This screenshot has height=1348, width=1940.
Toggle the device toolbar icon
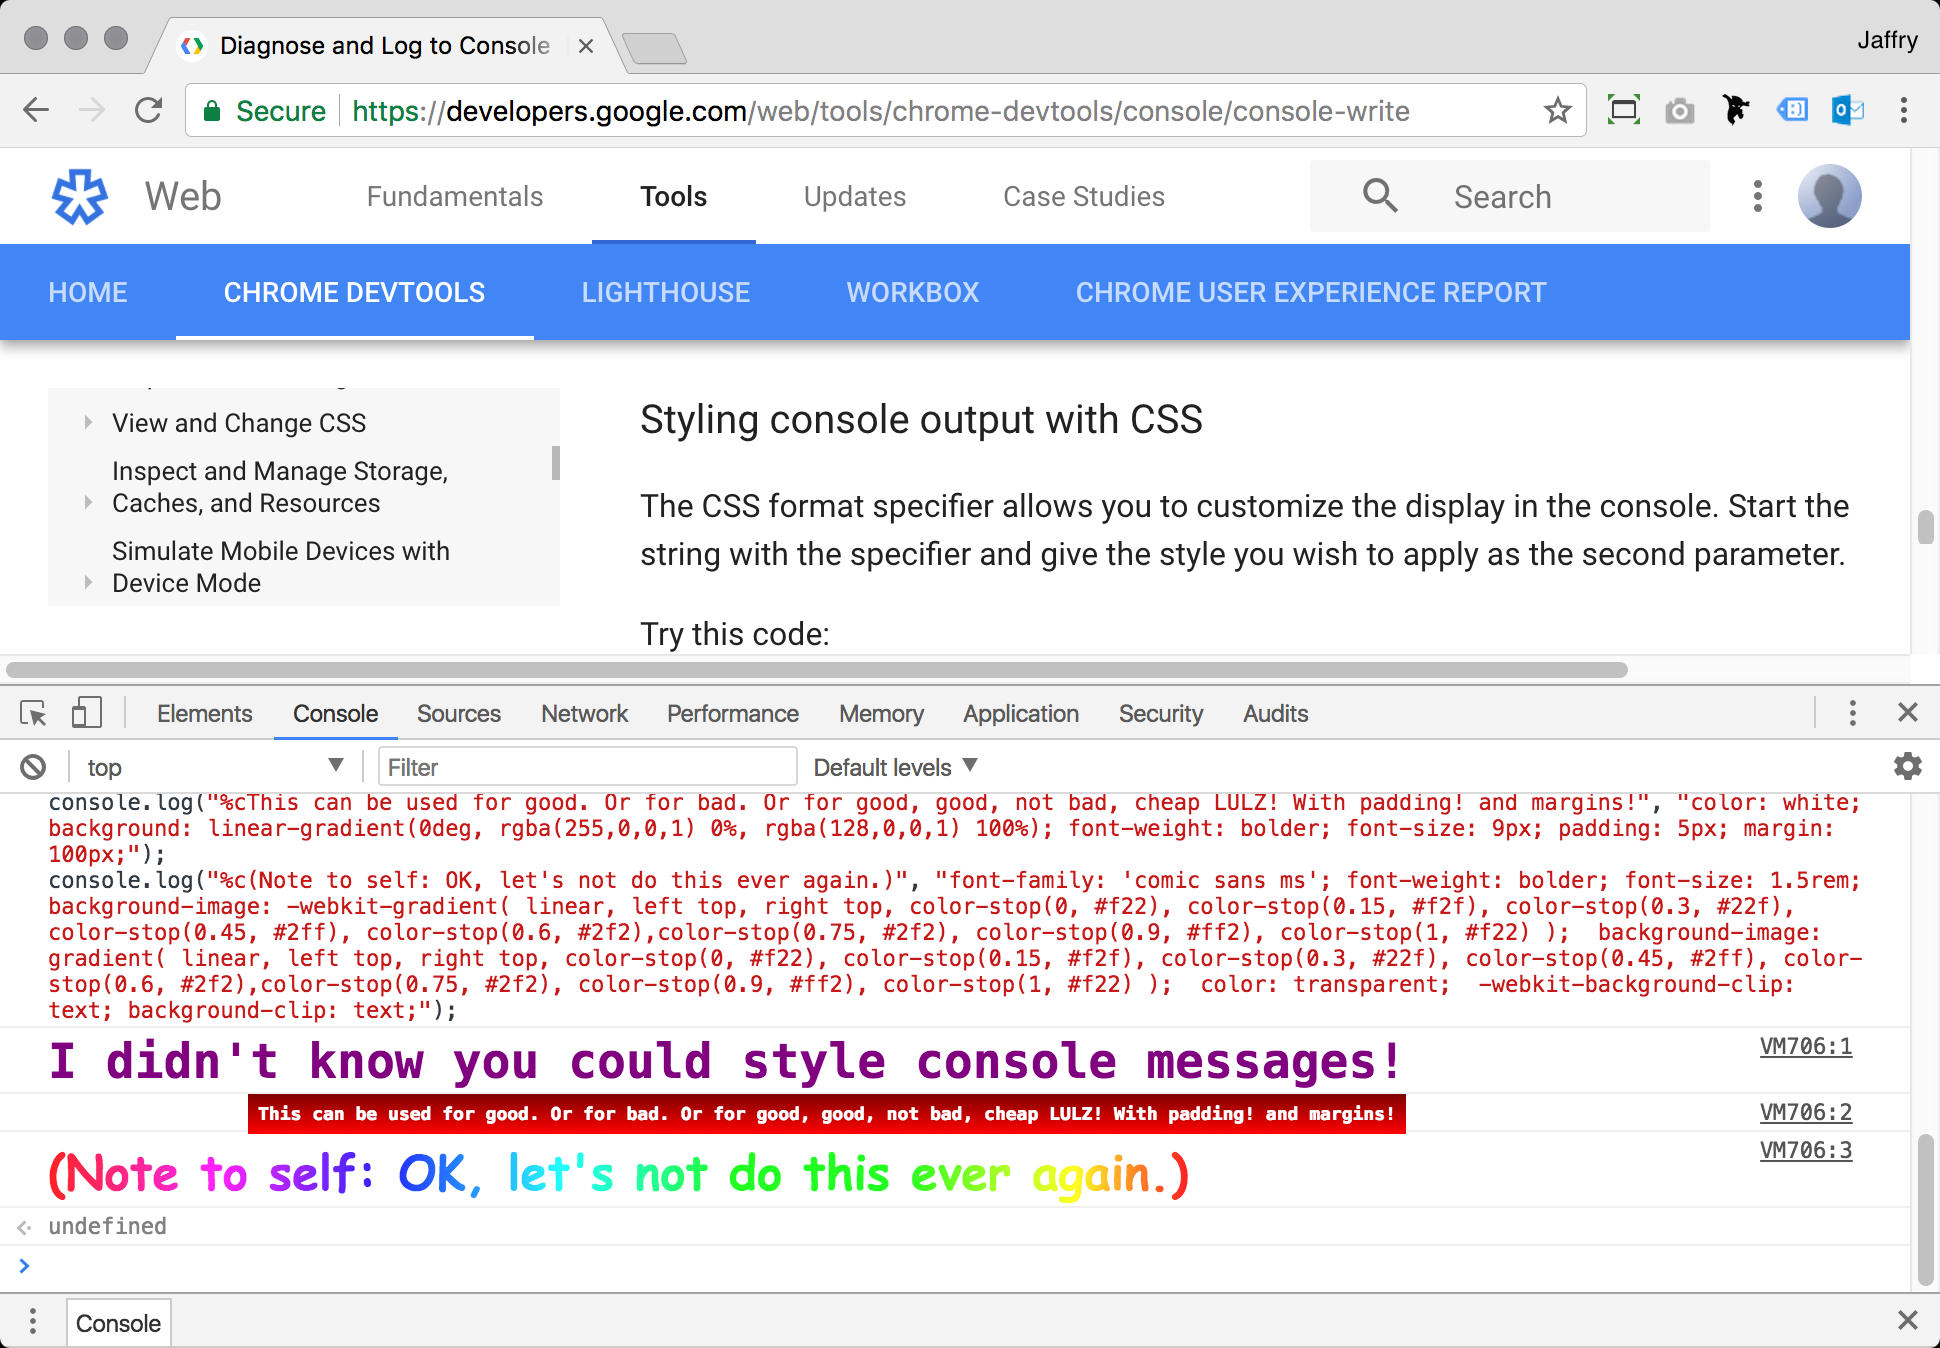(86, 714)
